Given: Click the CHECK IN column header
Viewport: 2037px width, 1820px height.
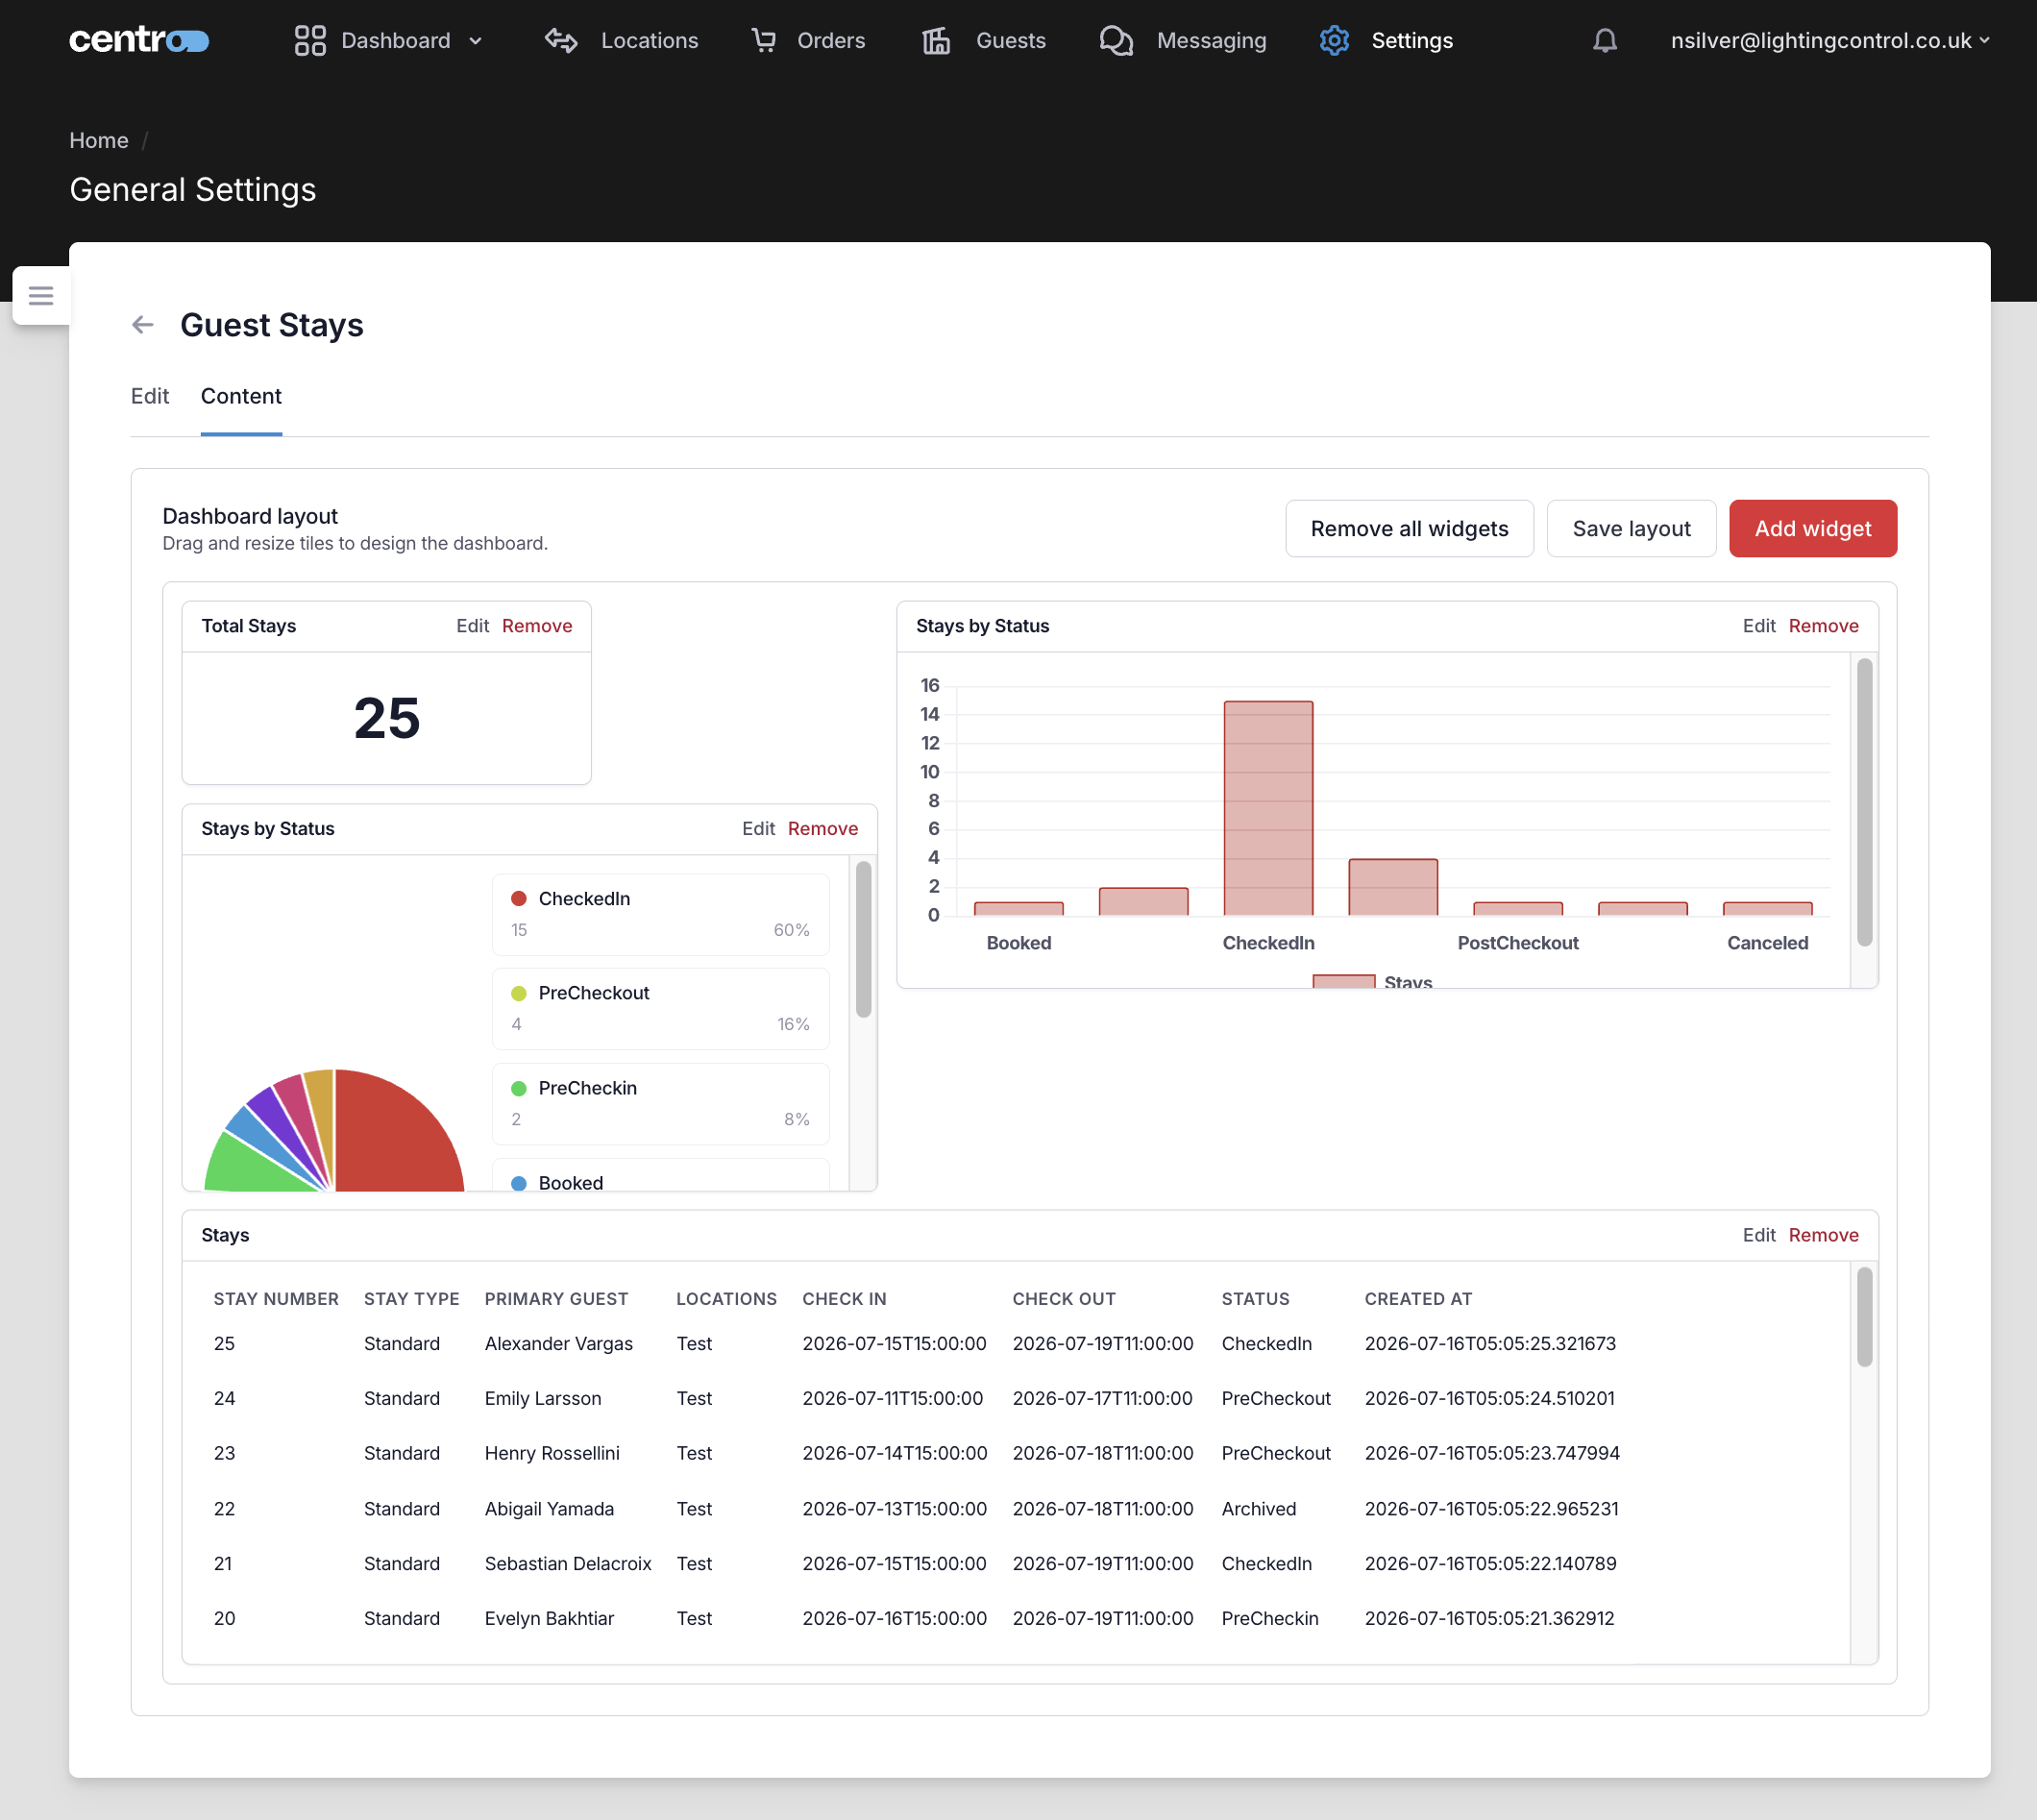Looking at the screenshot, I should [x=844, y=1299].
